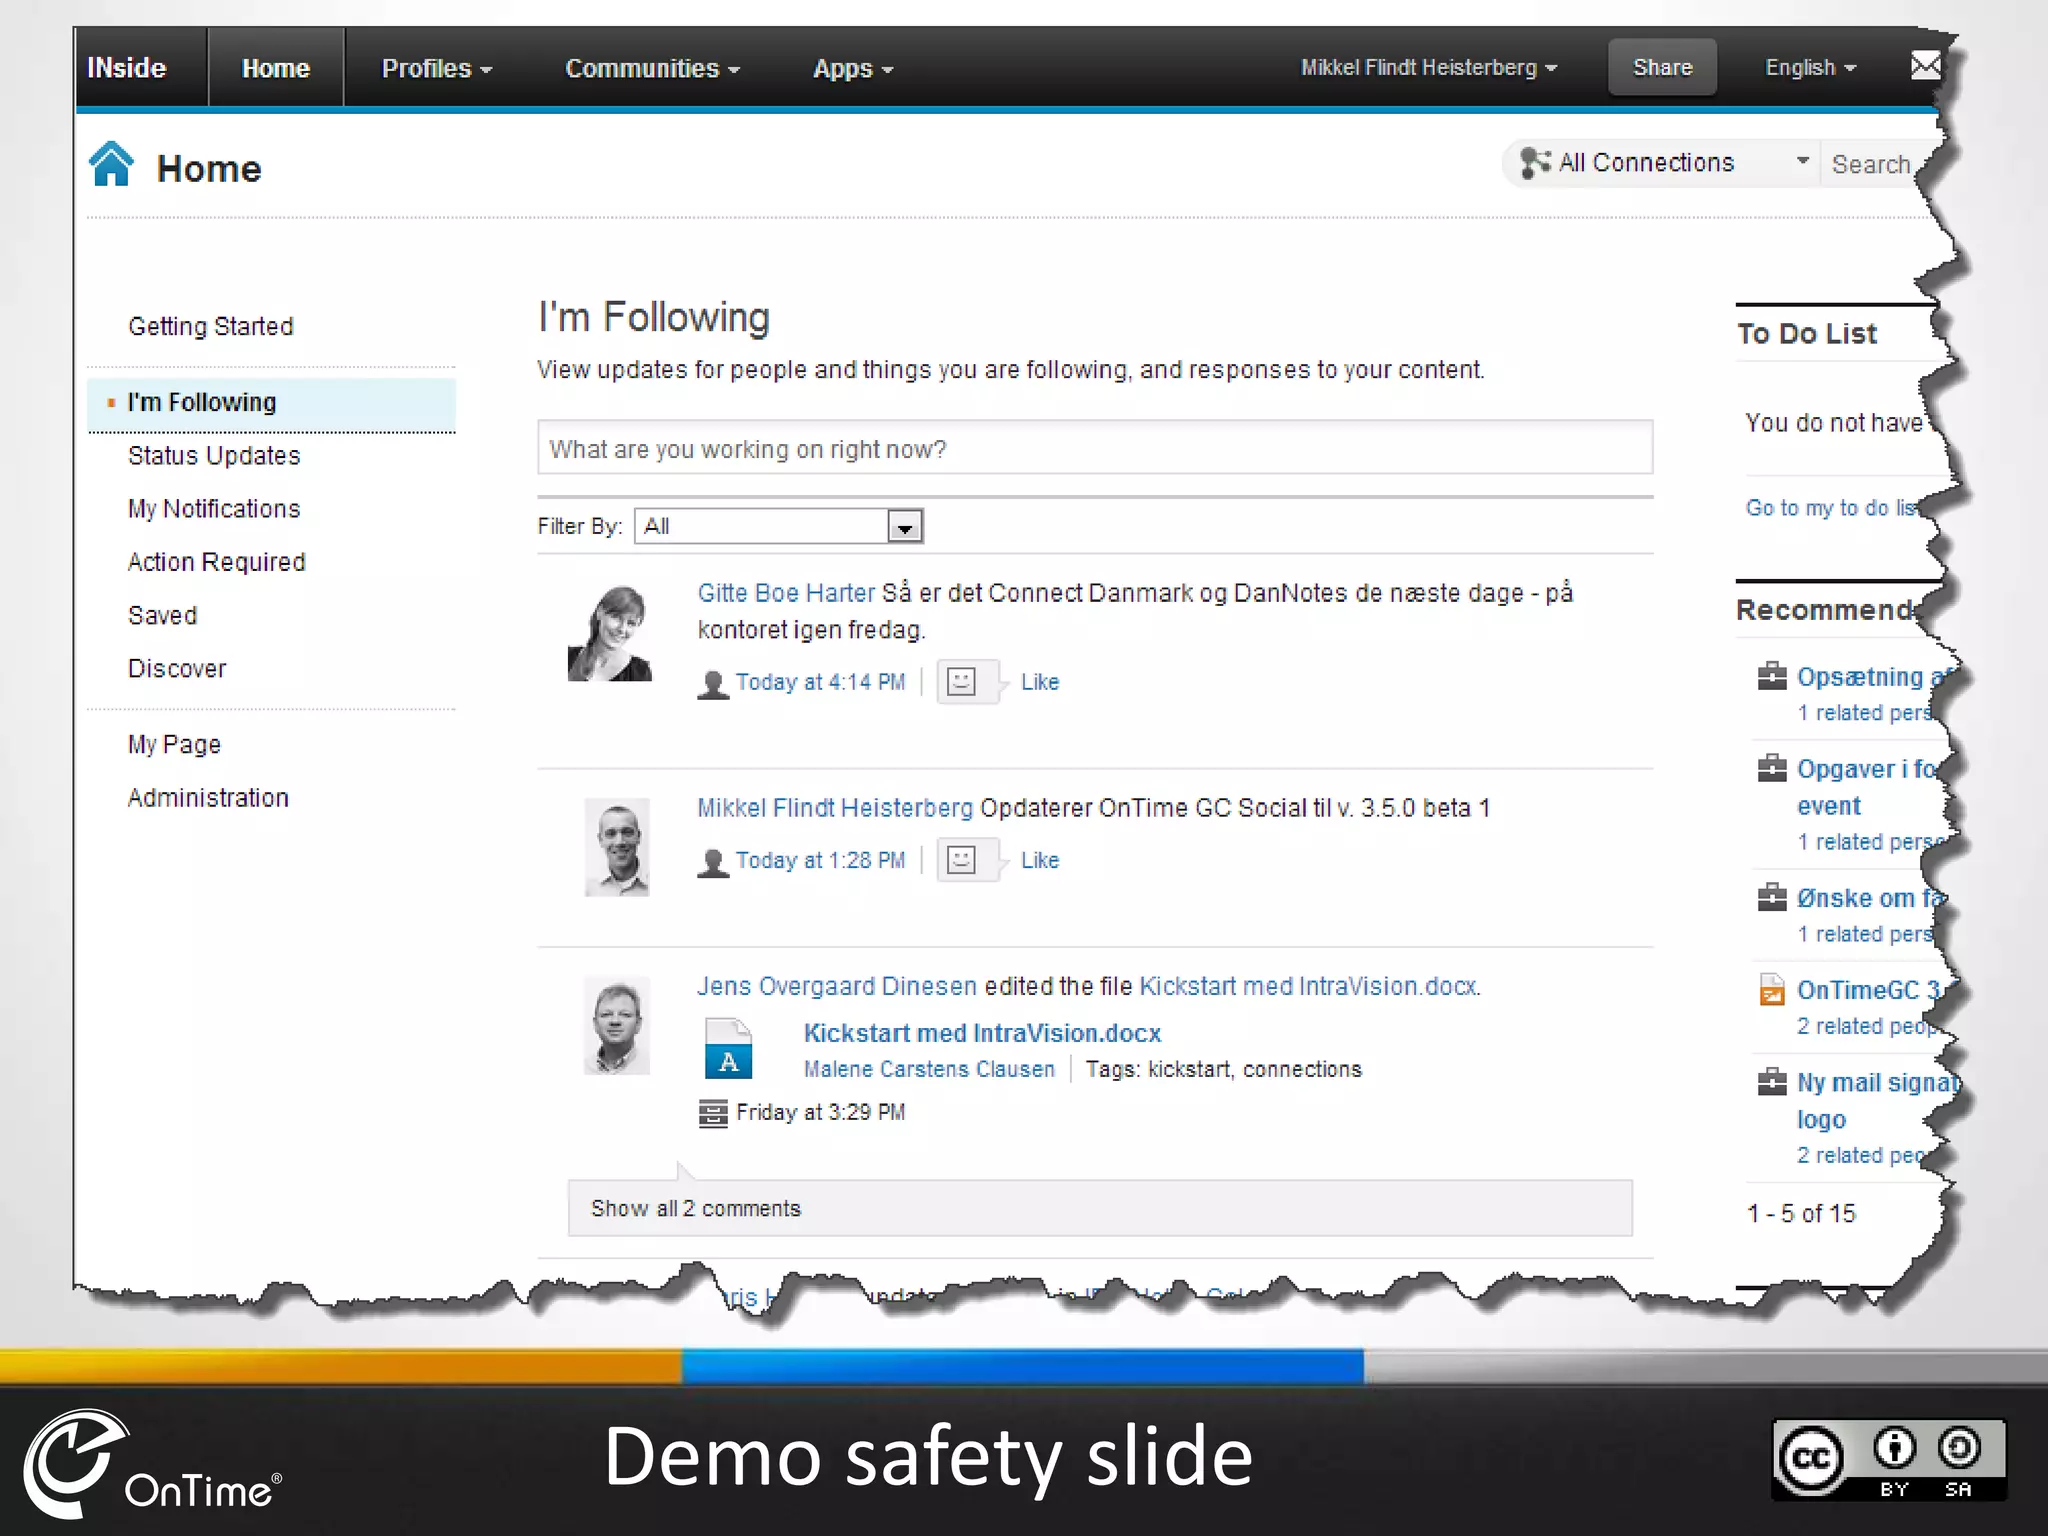Click person icon beside Today at 1:28 PM
Image resolution: width=2048 pixels, height=1536 pixels.
713,862
